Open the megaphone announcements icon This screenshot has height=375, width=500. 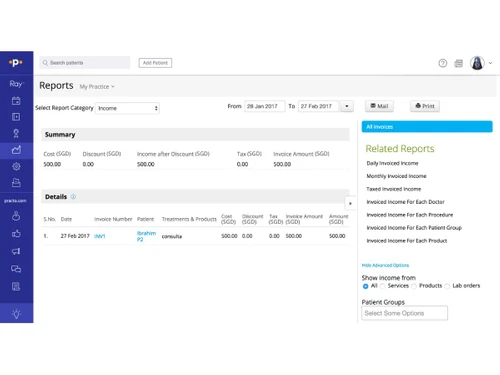coord(16,251)
